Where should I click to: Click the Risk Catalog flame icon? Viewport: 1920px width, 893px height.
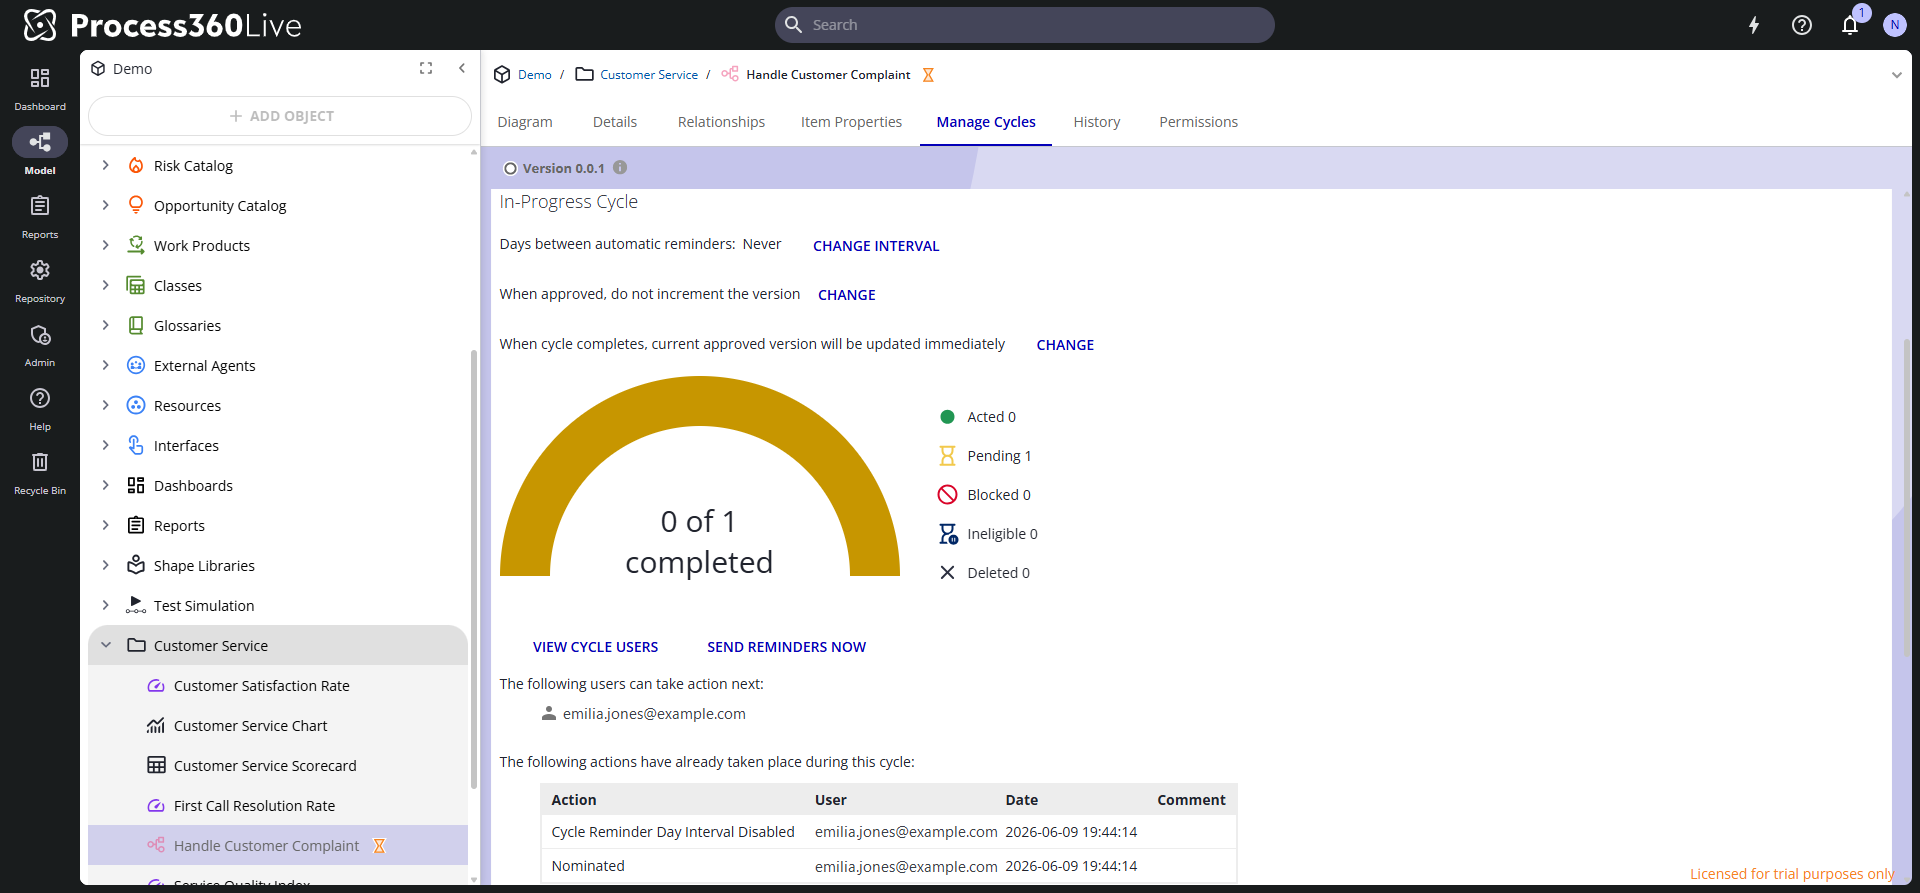[136, 165]
